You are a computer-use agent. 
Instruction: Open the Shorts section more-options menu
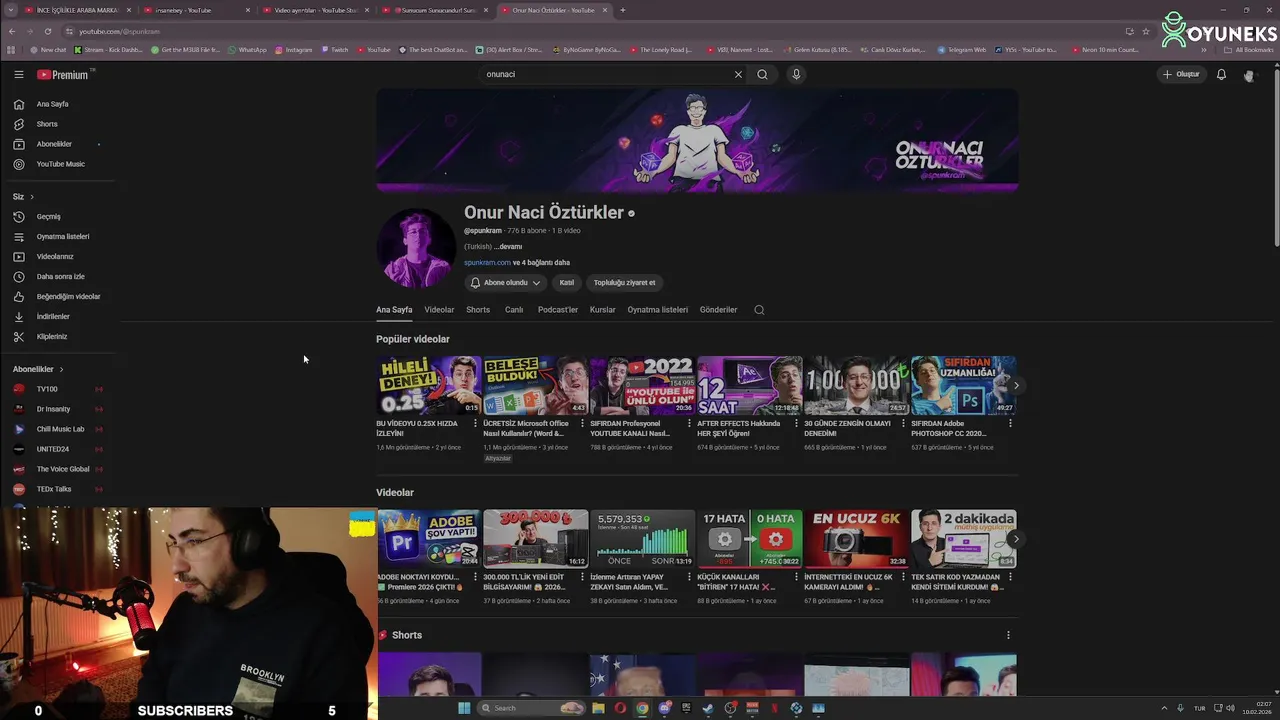[x=1008, y=635]
